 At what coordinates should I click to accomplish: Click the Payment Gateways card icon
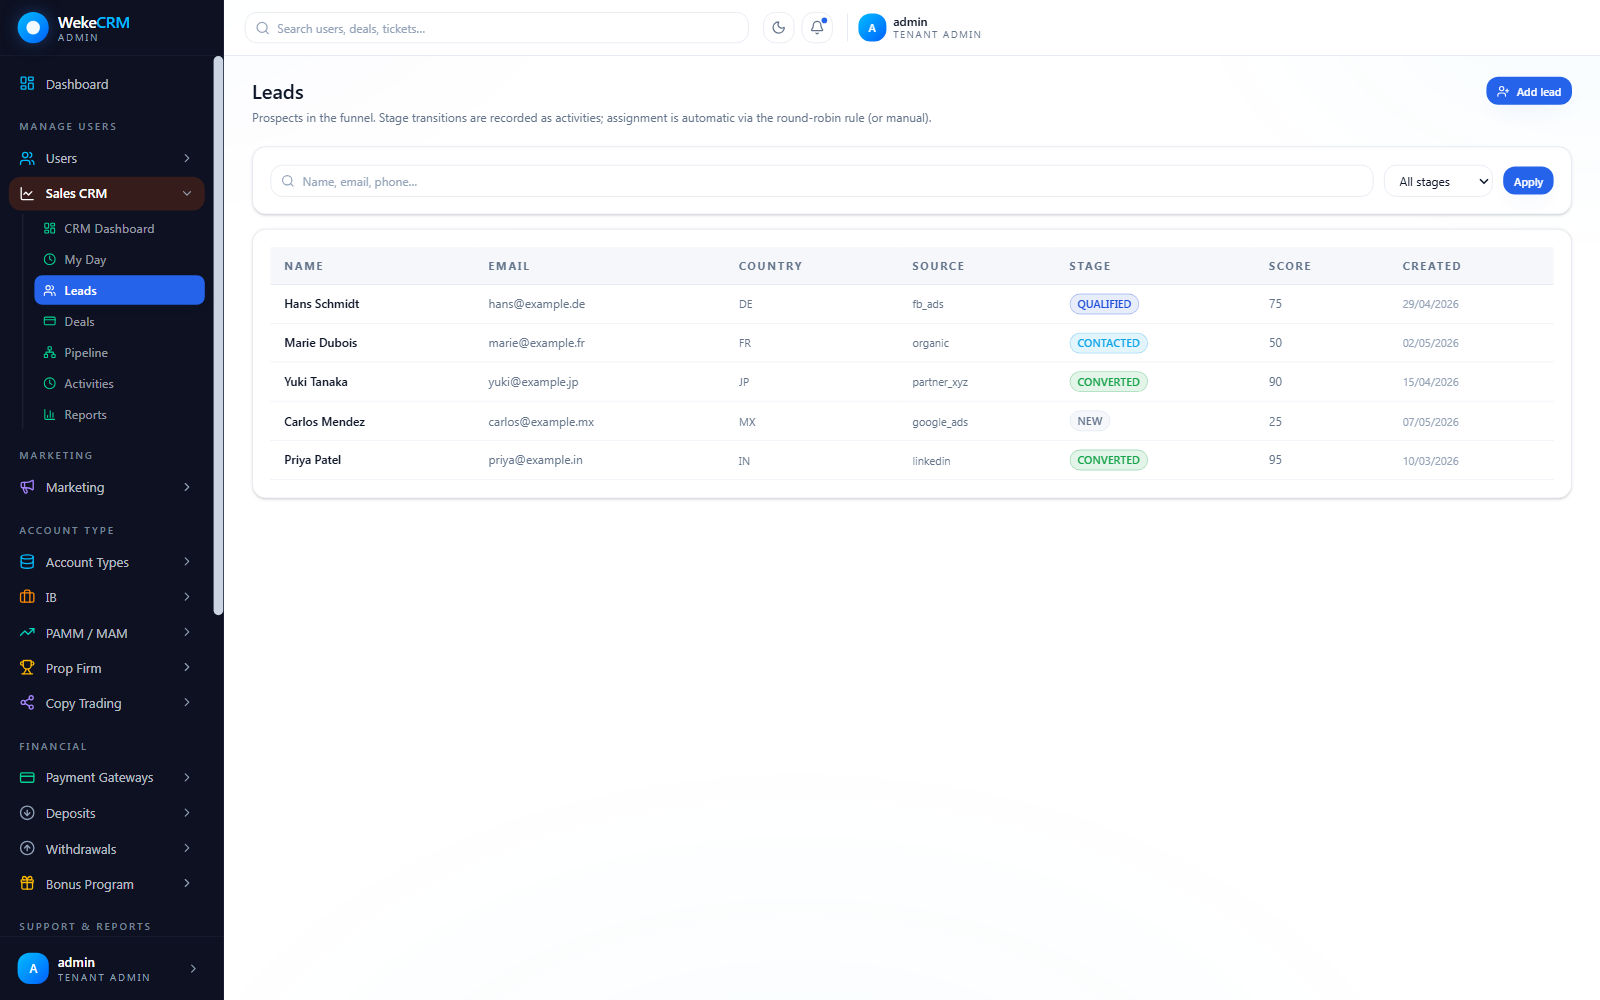[27, 777]
